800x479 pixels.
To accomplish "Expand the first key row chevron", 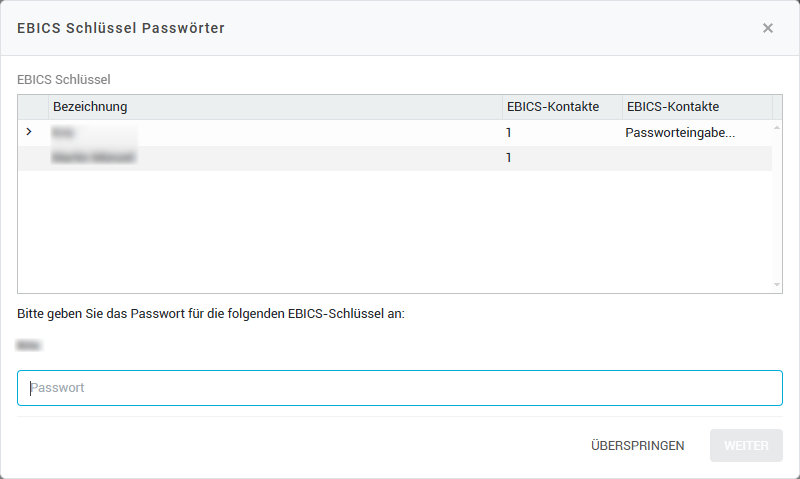I will [29, 132].
